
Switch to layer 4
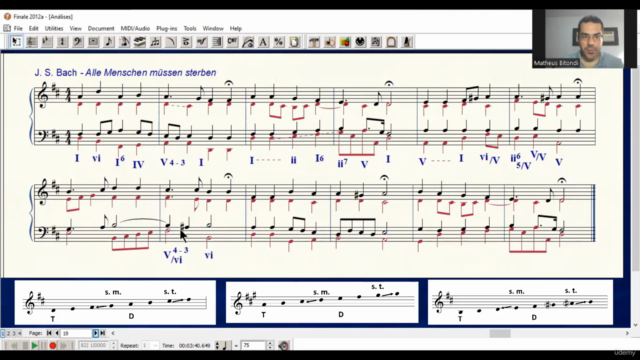coord(19,333)
